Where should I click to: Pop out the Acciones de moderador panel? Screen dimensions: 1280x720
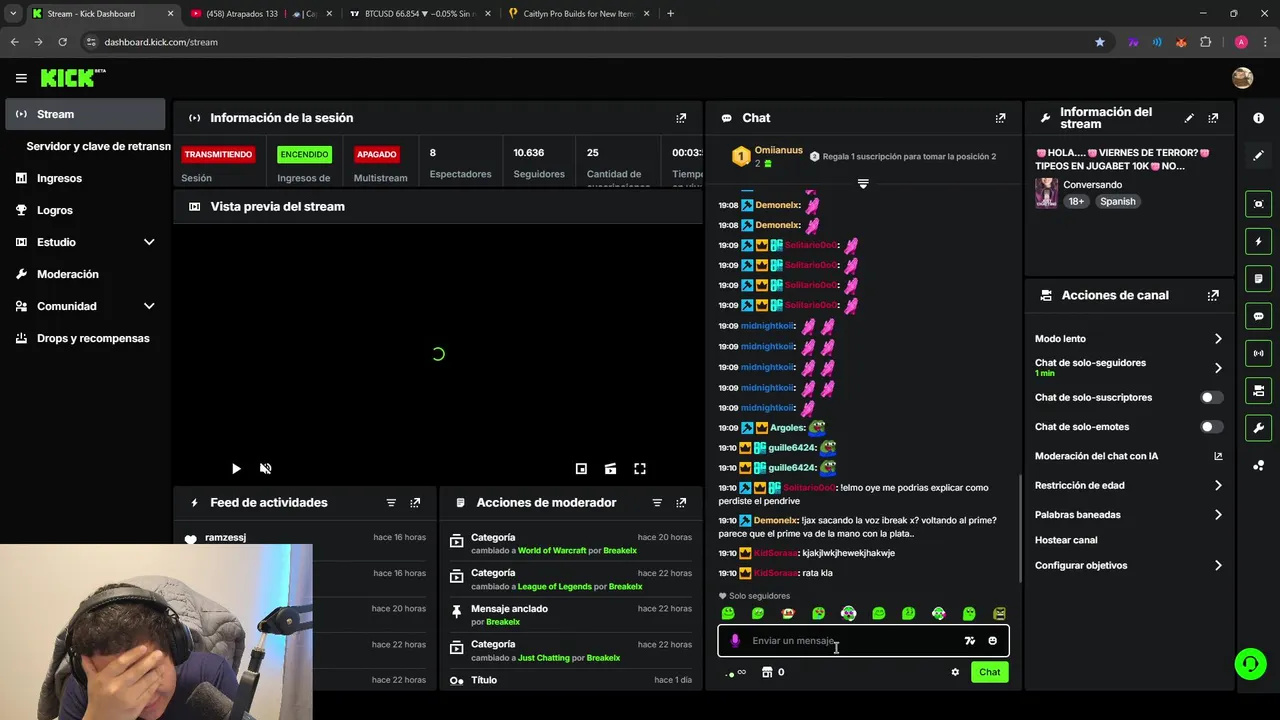681,503
